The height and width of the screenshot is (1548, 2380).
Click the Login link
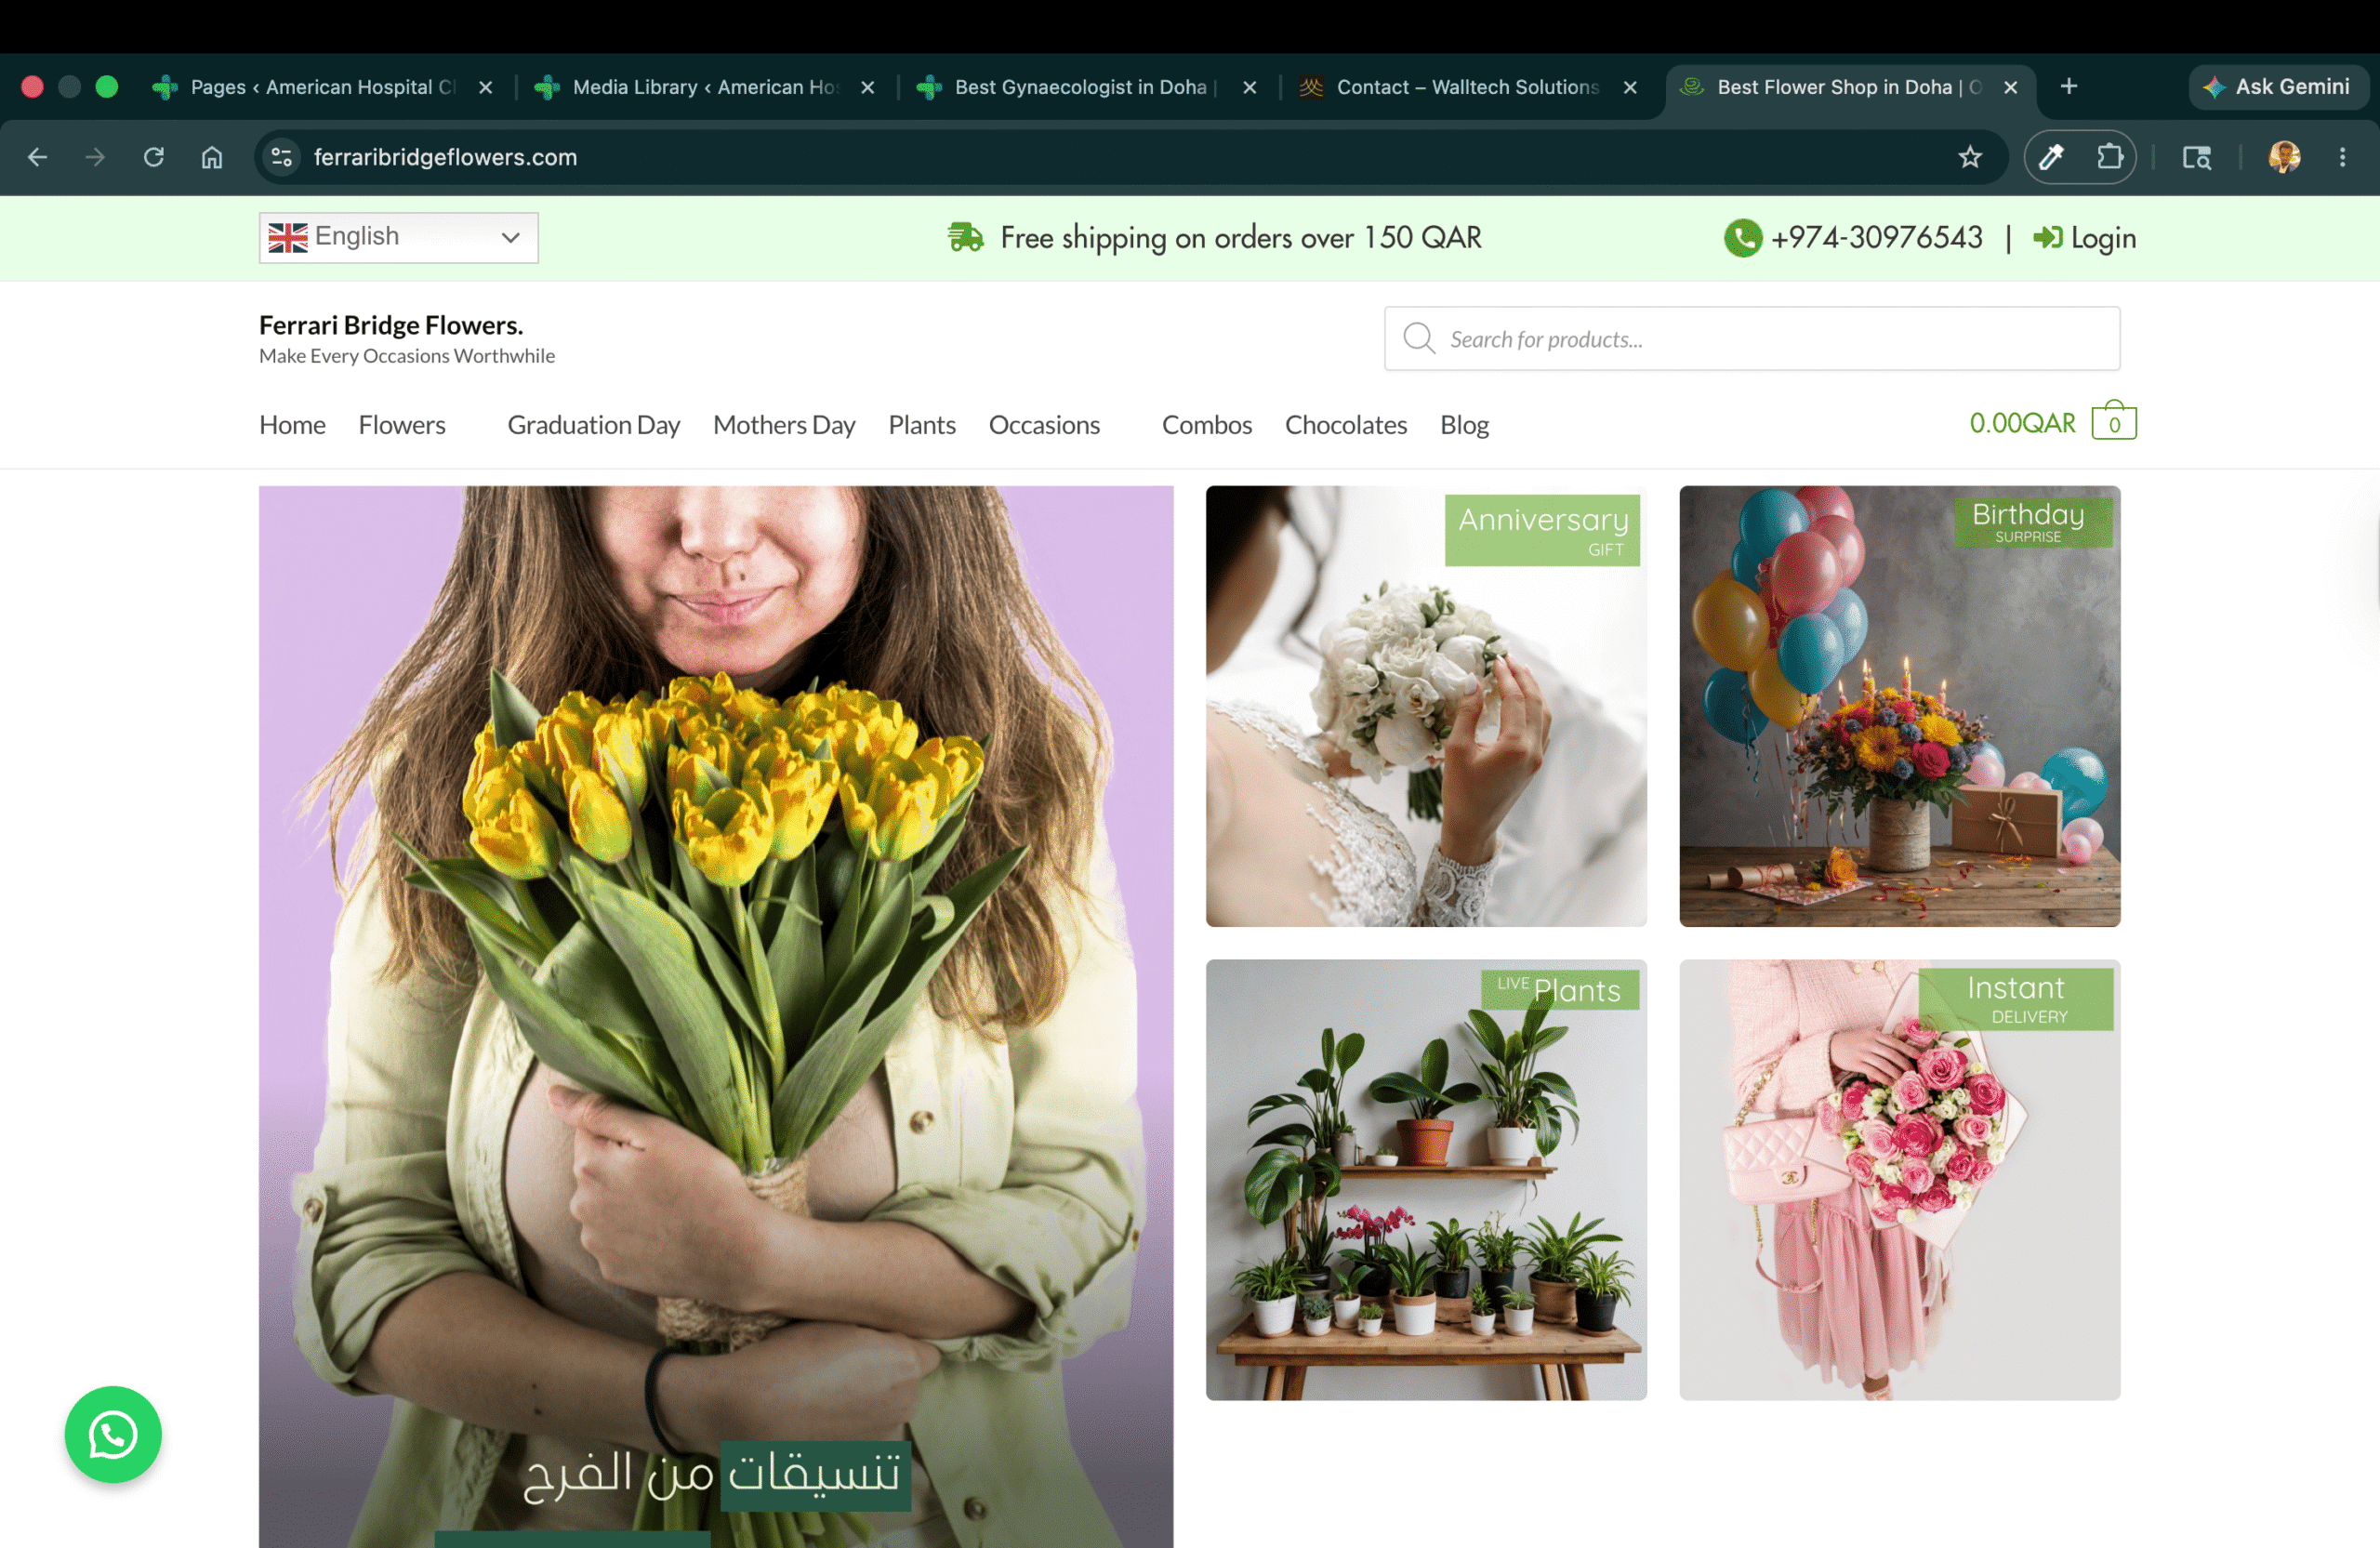click(x=2084, y=237)
